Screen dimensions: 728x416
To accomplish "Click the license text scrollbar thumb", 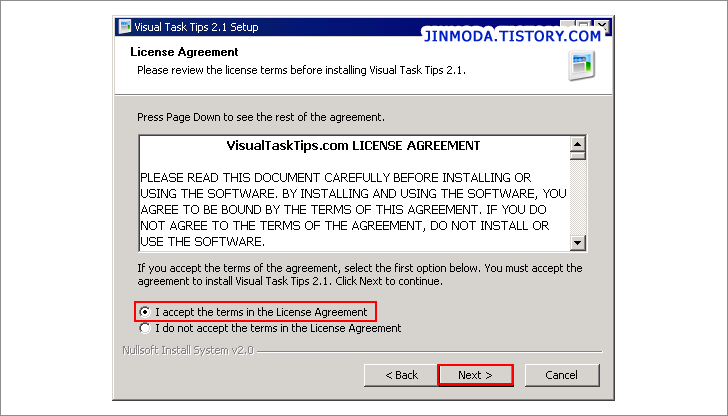I will [x=577, y=156].
